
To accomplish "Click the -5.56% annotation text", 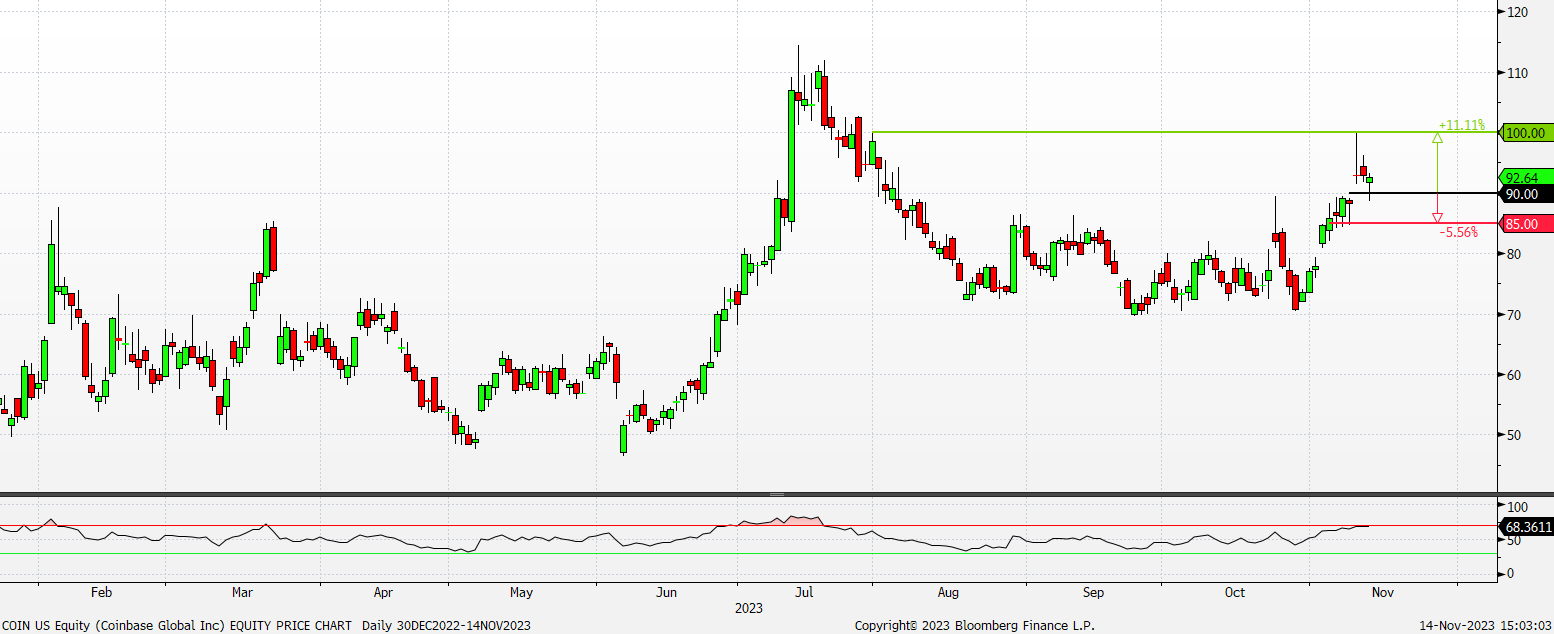I will click(1458, 232).
